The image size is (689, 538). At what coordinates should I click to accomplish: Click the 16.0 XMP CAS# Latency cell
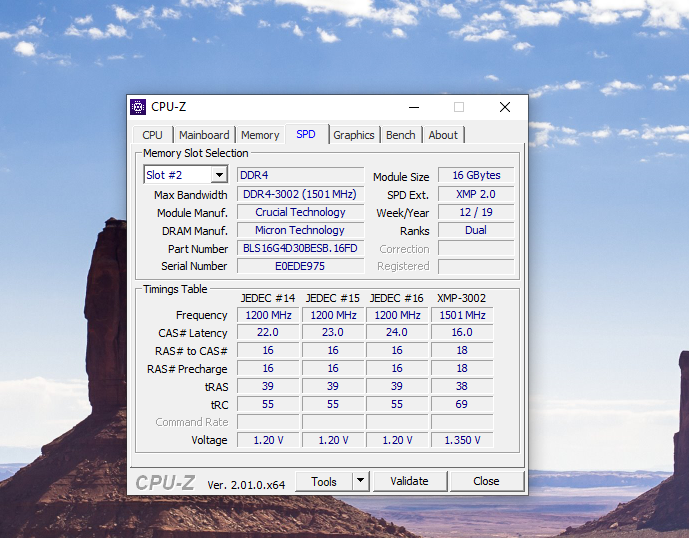click(x=462, y=332)
